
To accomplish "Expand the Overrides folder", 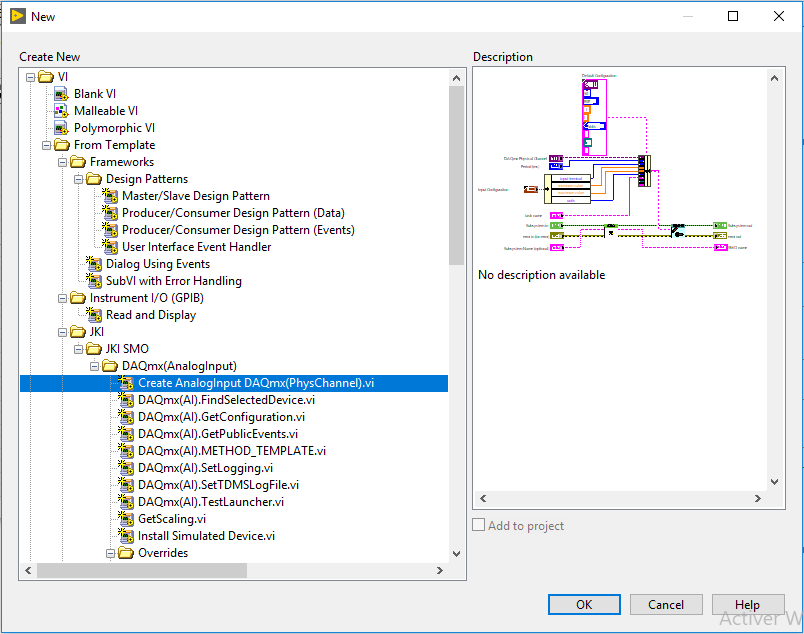I will click(110, 553).
